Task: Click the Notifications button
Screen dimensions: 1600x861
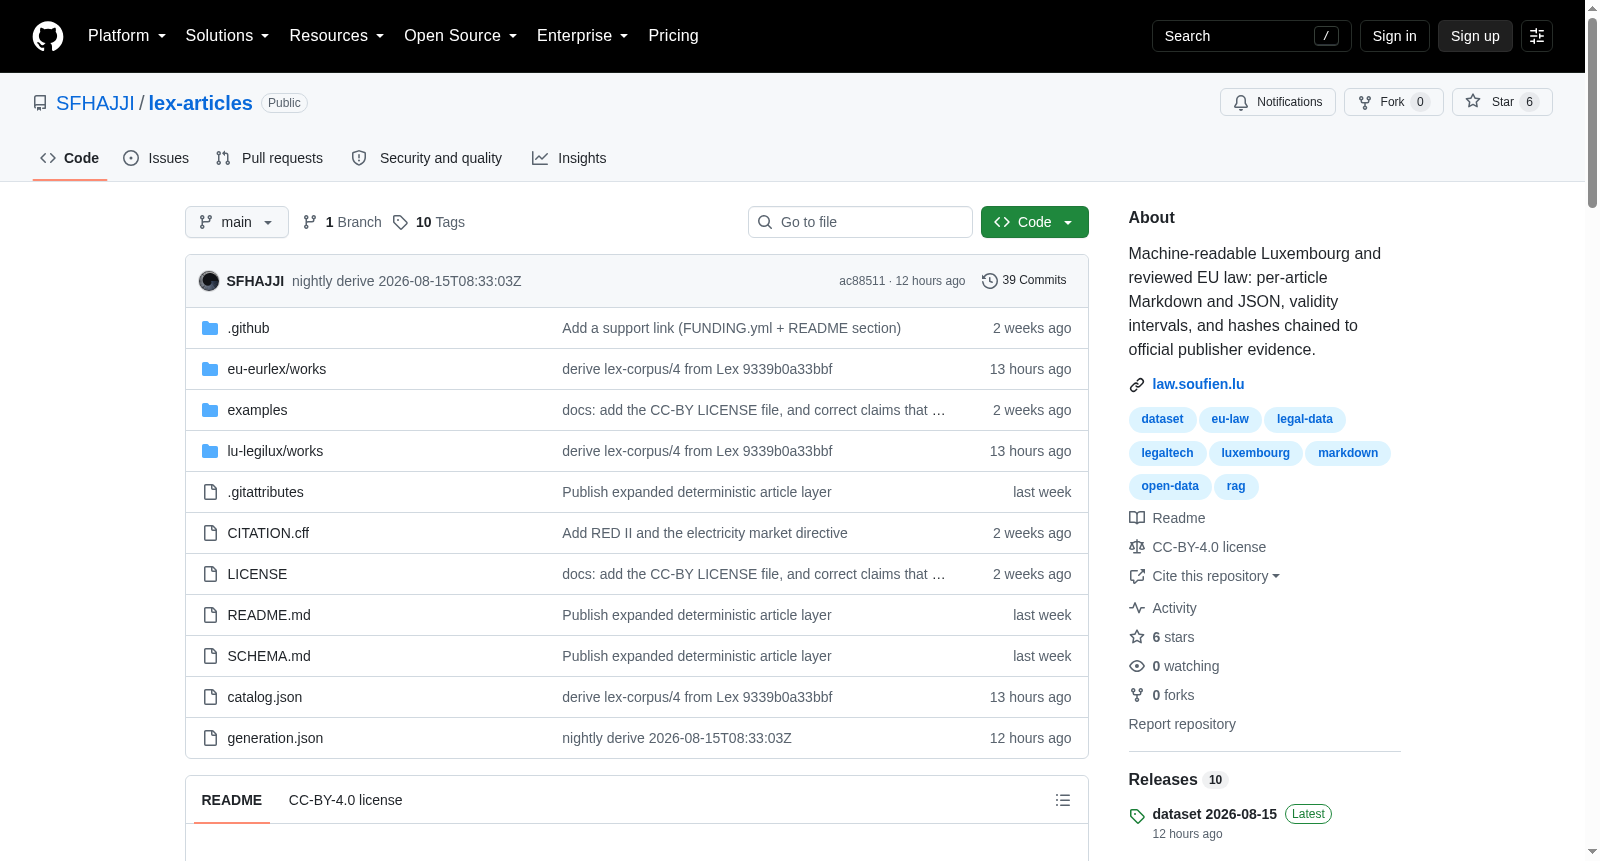Action: pyautogui.click(x=1278, y=102)
